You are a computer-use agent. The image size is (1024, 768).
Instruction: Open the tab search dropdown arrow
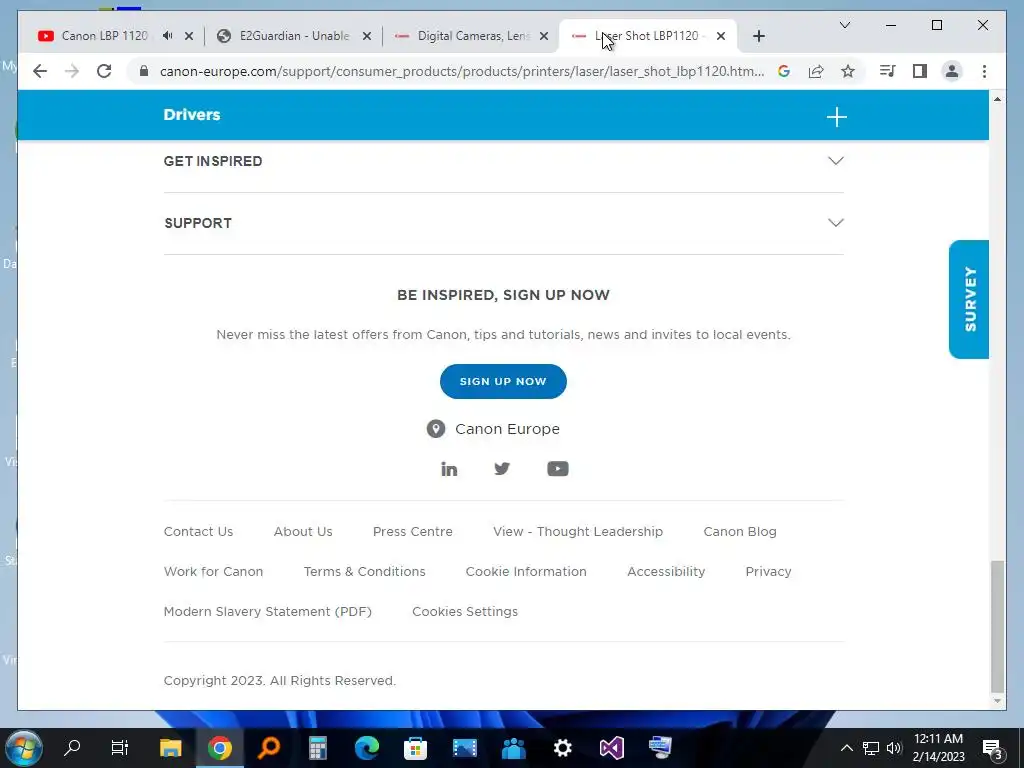click(844, 25)
